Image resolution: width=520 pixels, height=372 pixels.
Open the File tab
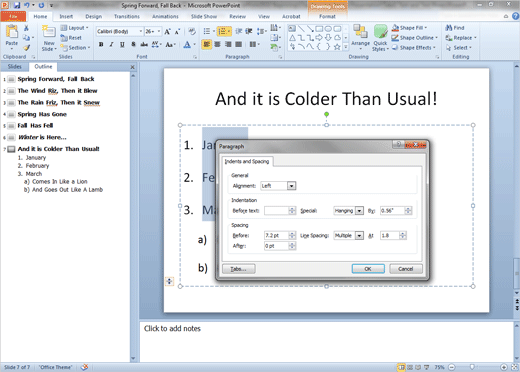13,16
